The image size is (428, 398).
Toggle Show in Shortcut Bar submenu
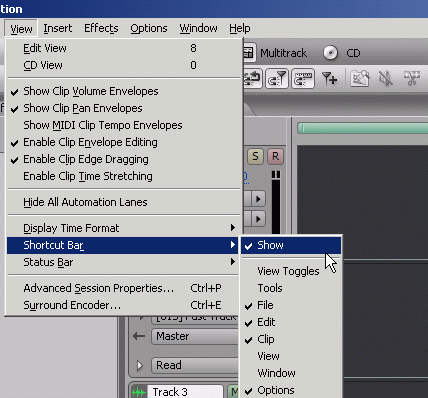[x=291, y=245]
